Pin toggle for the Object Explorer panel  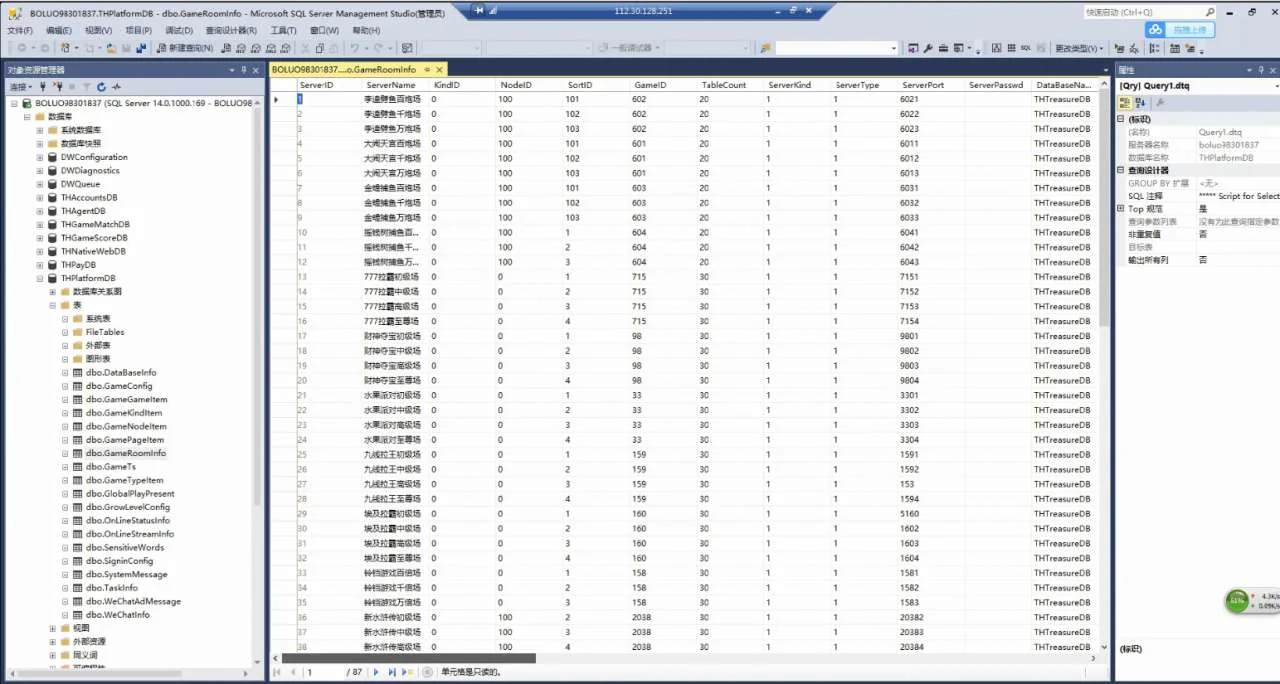(244, 70)
